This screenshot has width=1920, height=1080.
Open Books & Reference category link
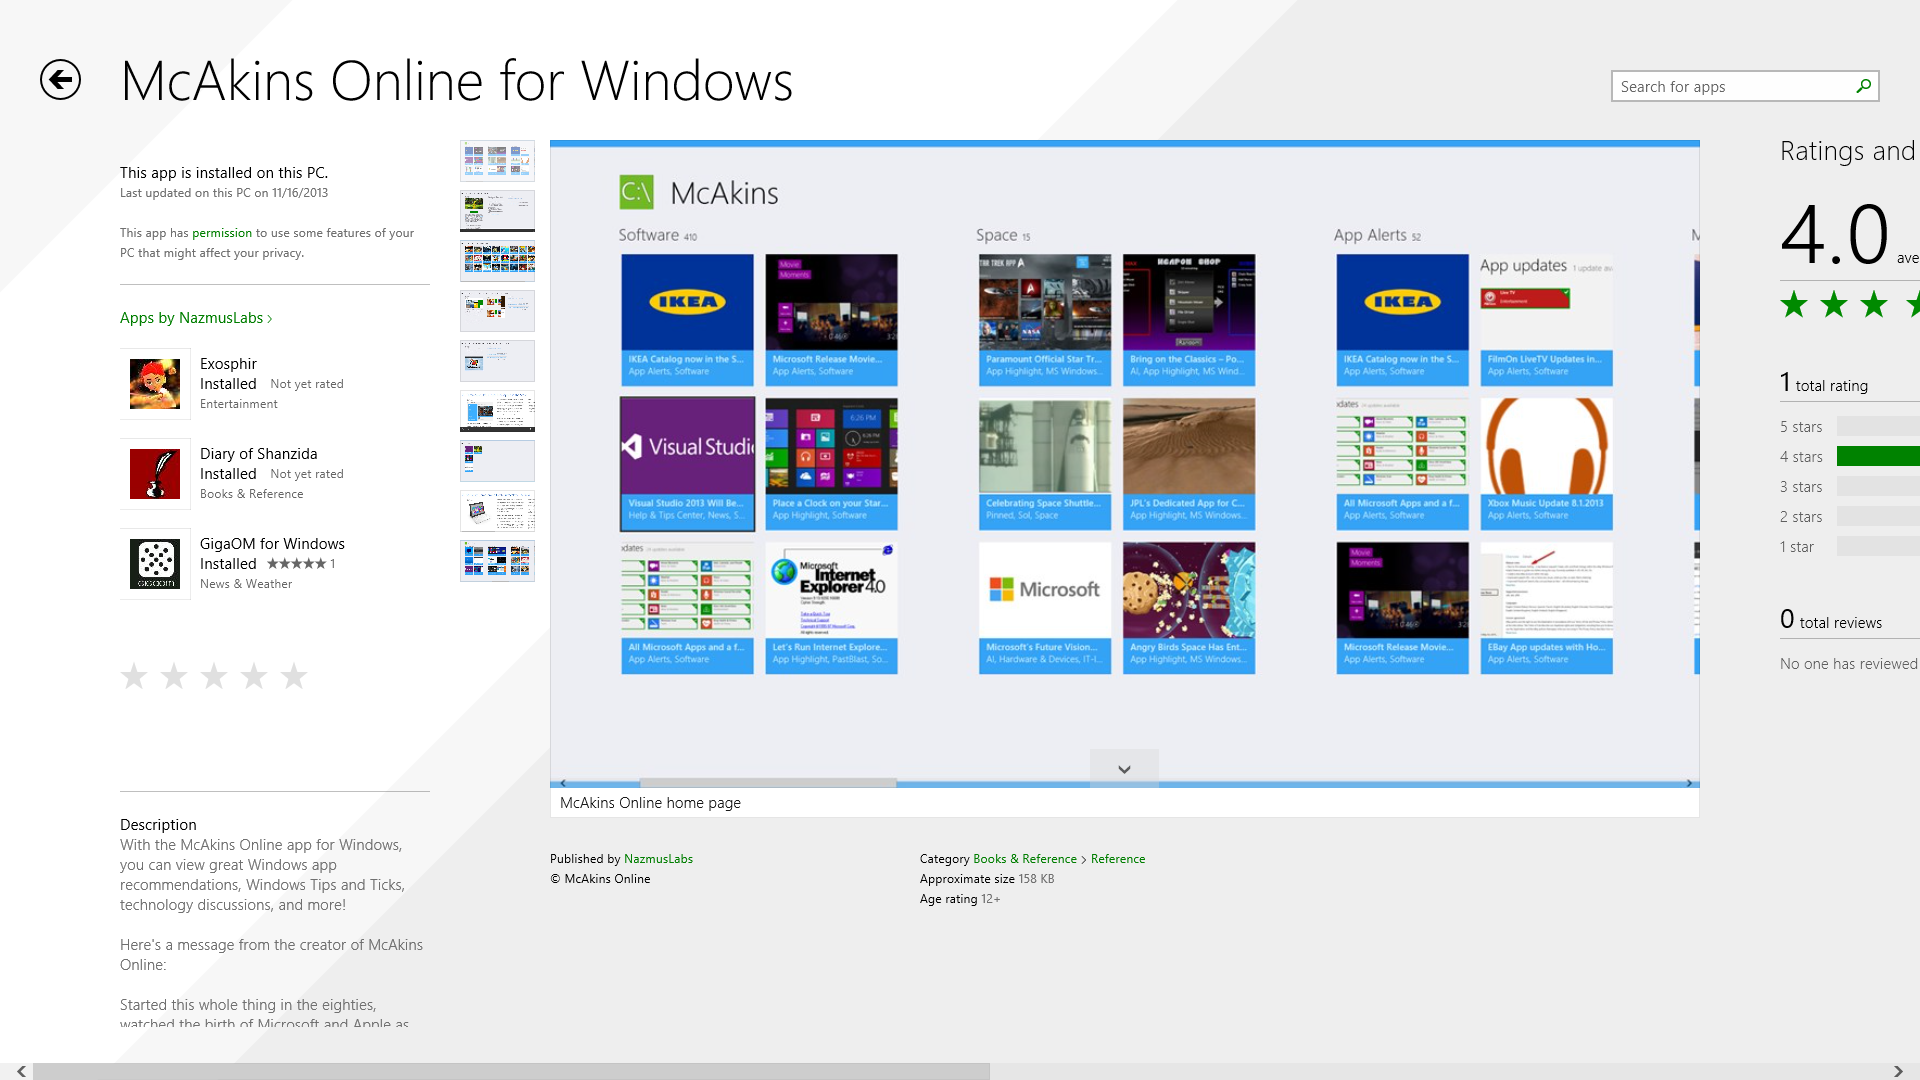[x=1024, y=859]
